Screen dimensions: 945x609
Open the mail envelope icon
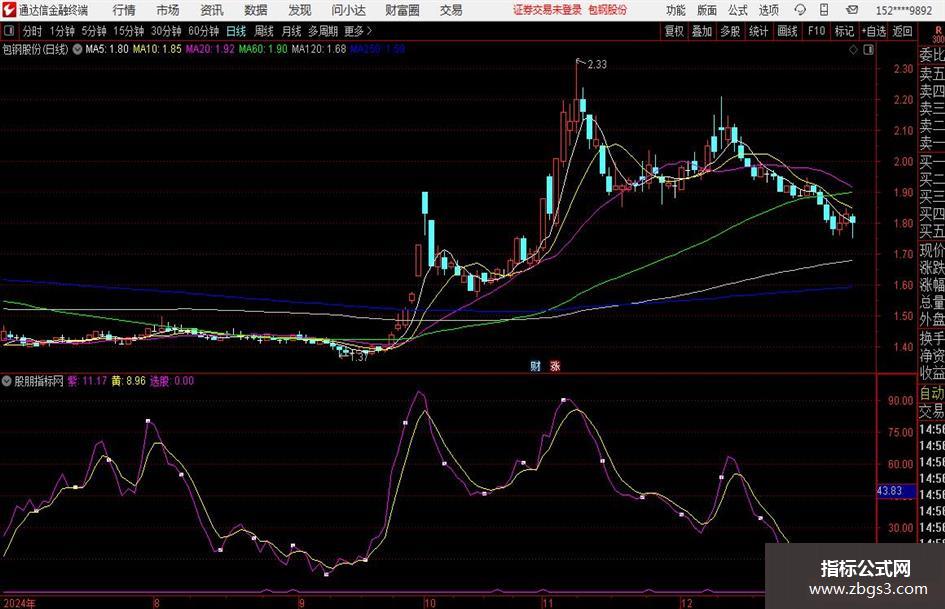(852, 10)
